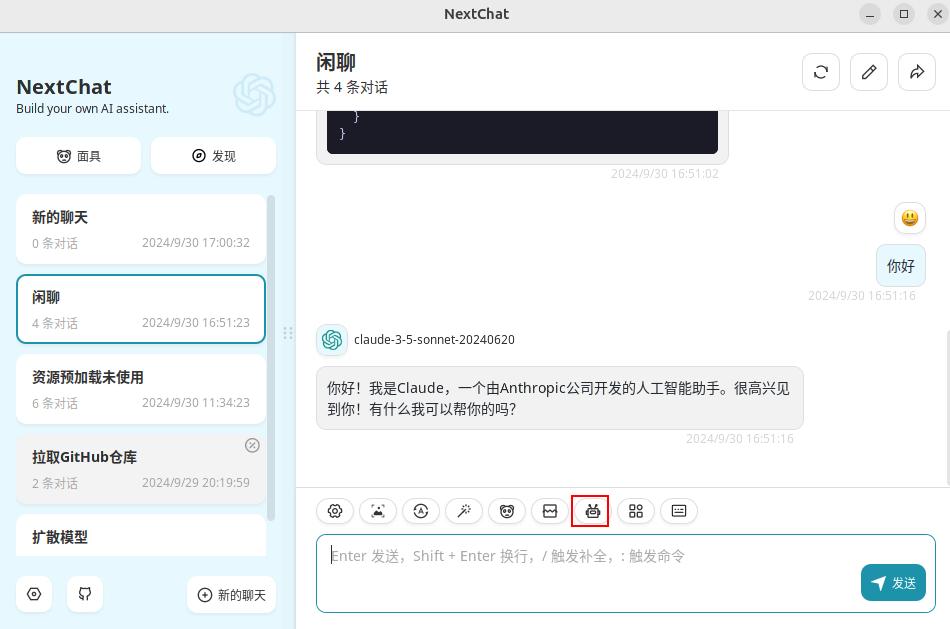950x629 pixels.
Task: Click the NextChat sidebar title
Action: point(64,87)
